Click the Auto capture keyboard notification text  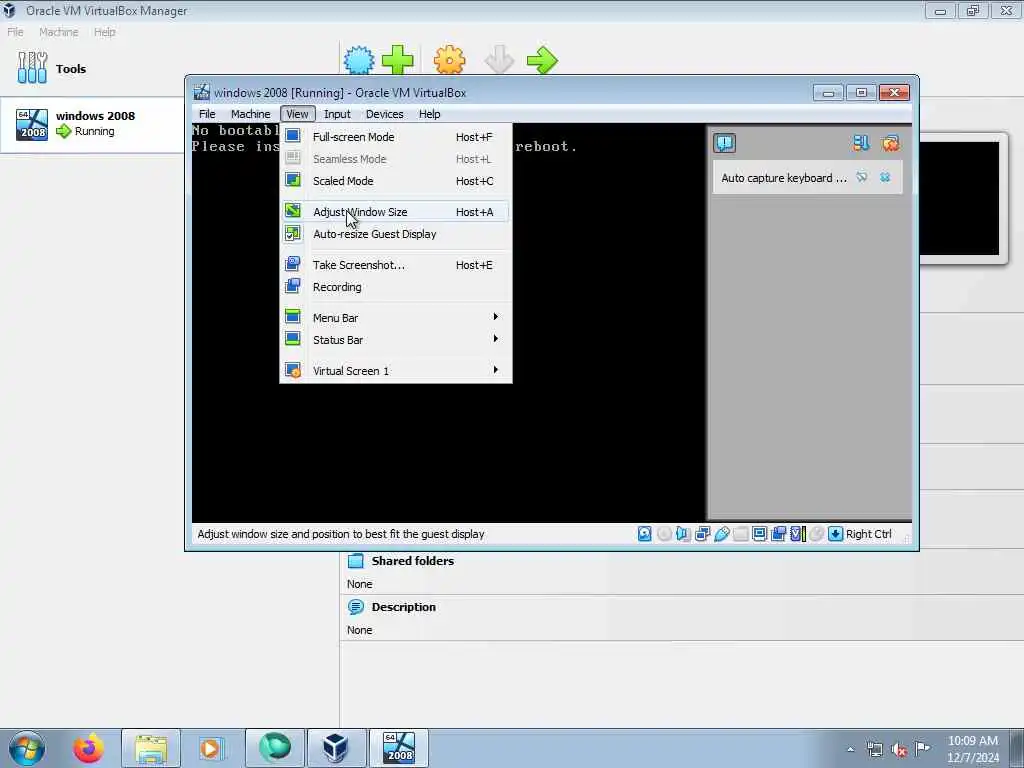784,178
